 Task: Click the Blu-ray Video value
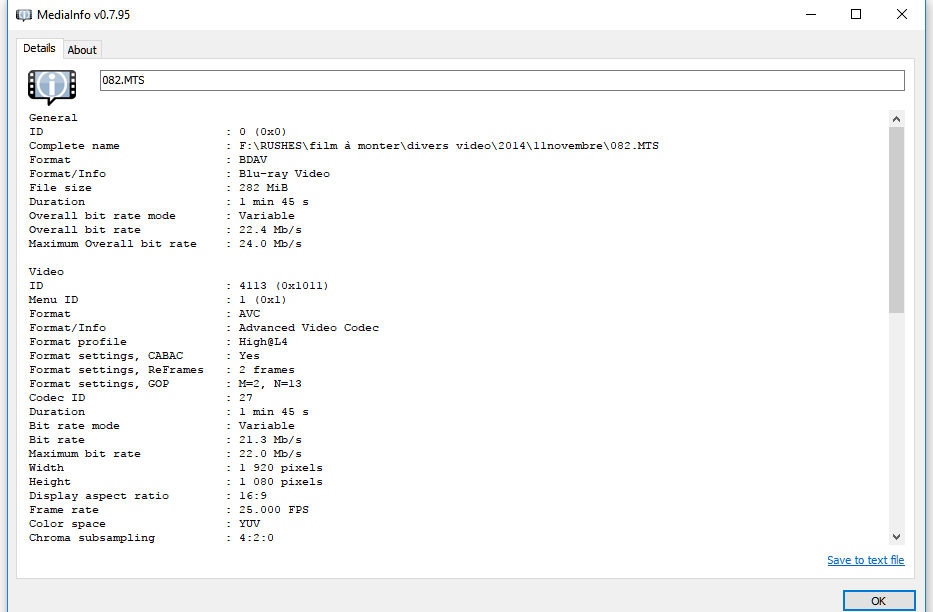(284, 174)
